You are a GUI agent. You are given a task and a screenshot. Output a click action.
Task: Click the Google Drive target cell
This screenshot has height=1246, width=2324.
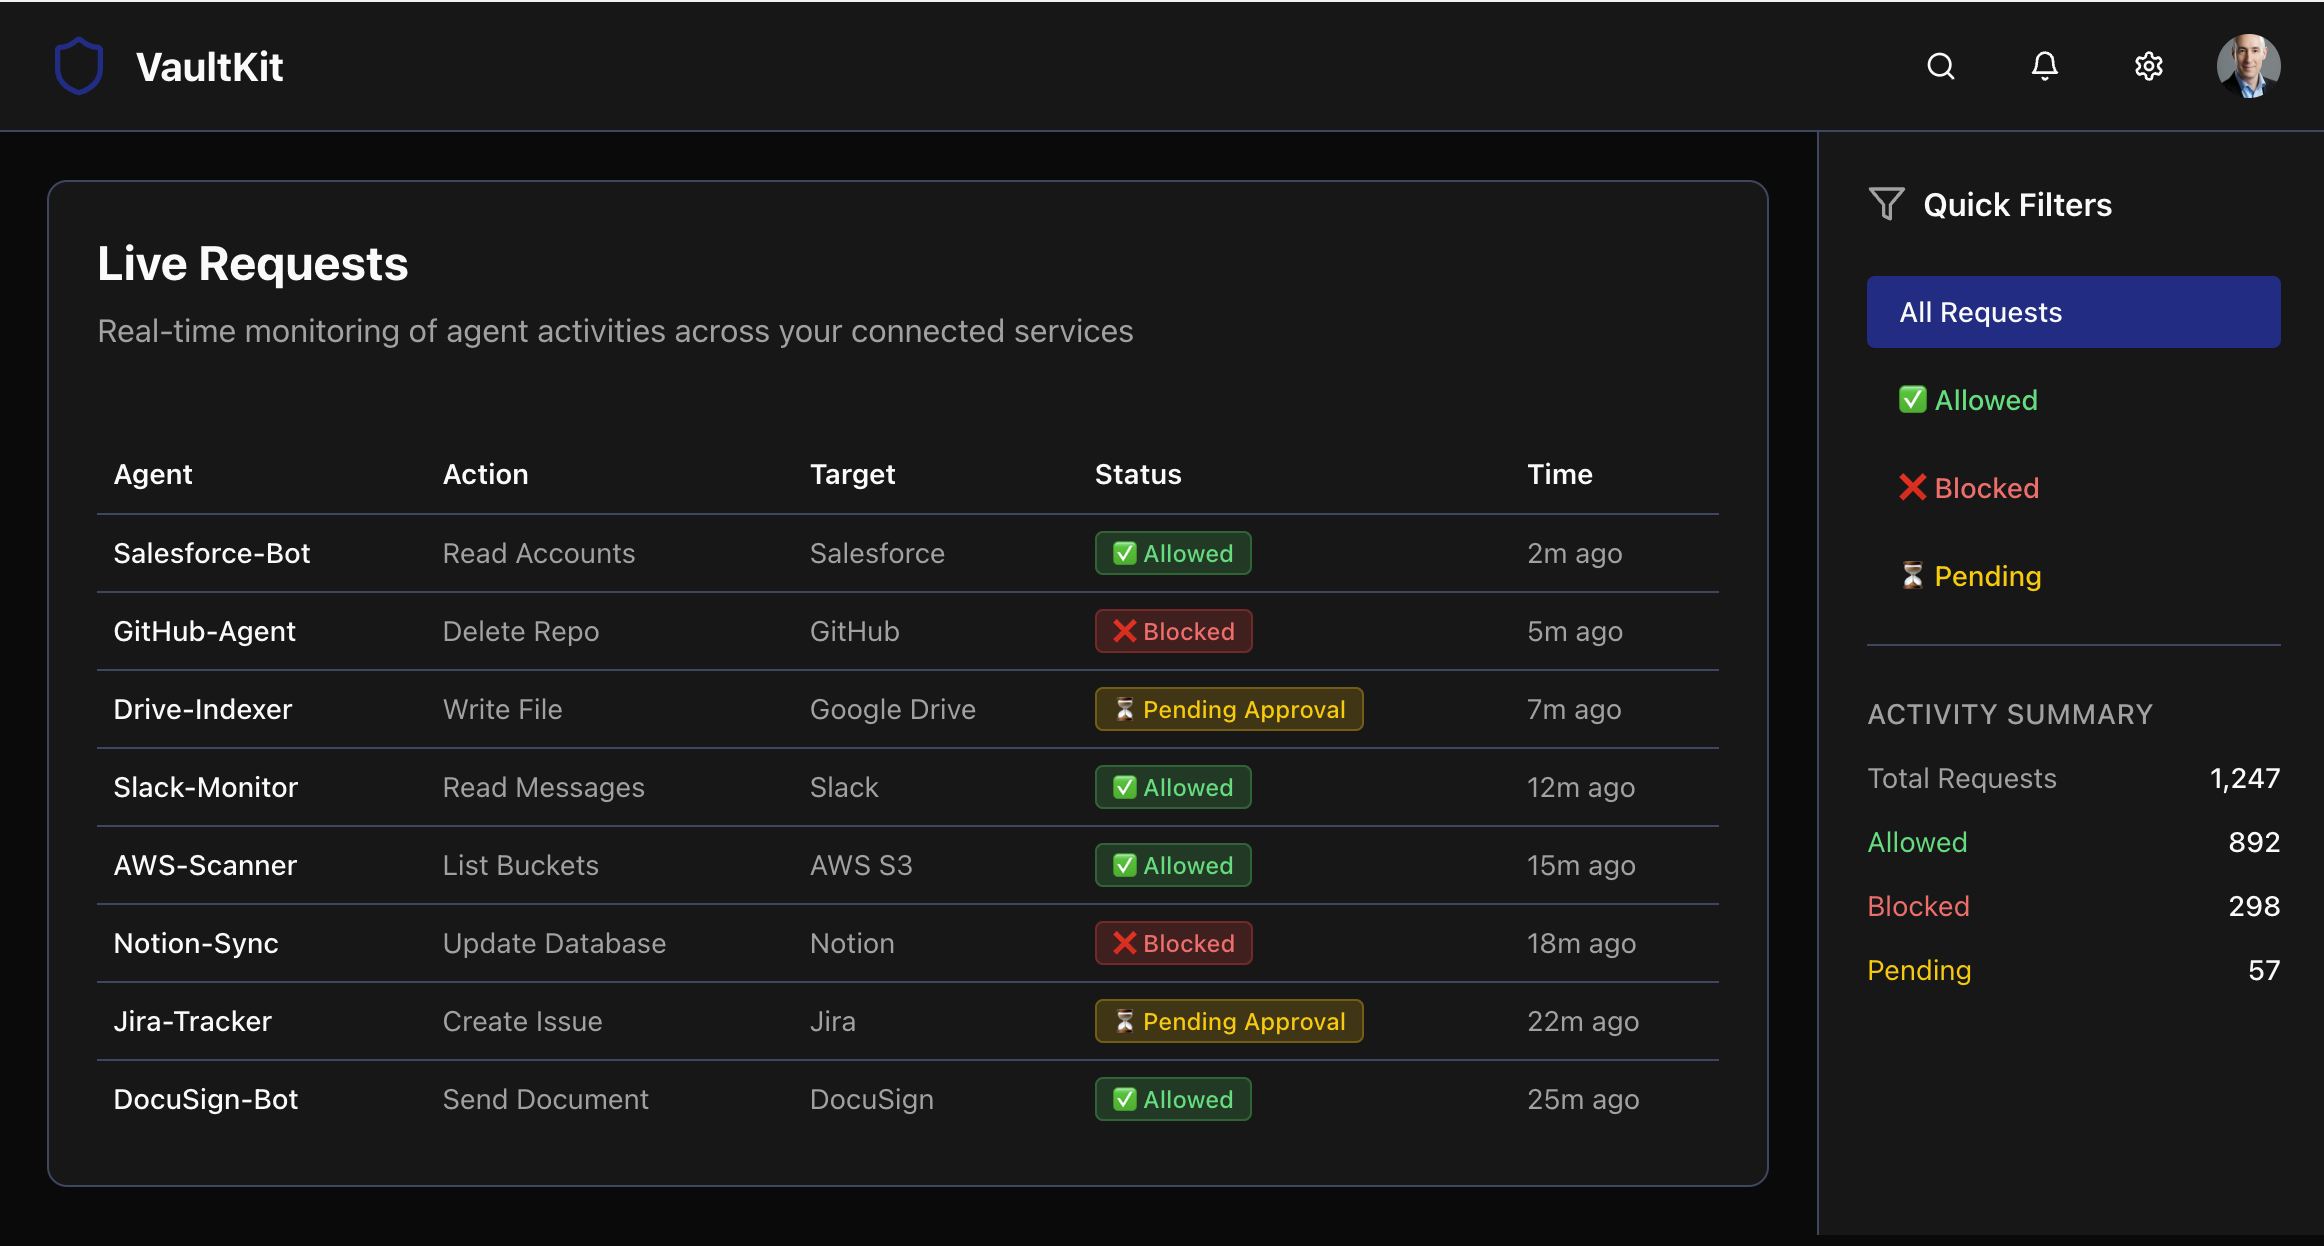click(893, 709)
